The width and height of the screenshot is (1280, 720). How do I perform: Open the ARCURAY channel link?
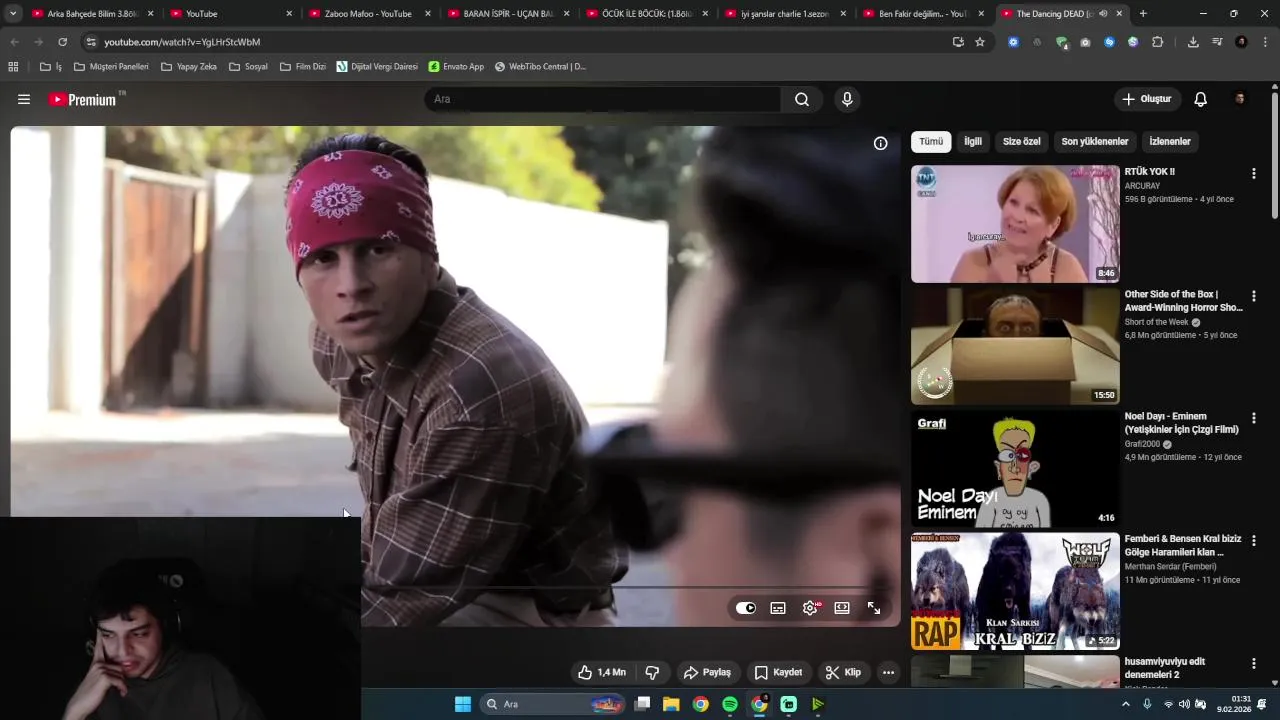coord(1143,185)
